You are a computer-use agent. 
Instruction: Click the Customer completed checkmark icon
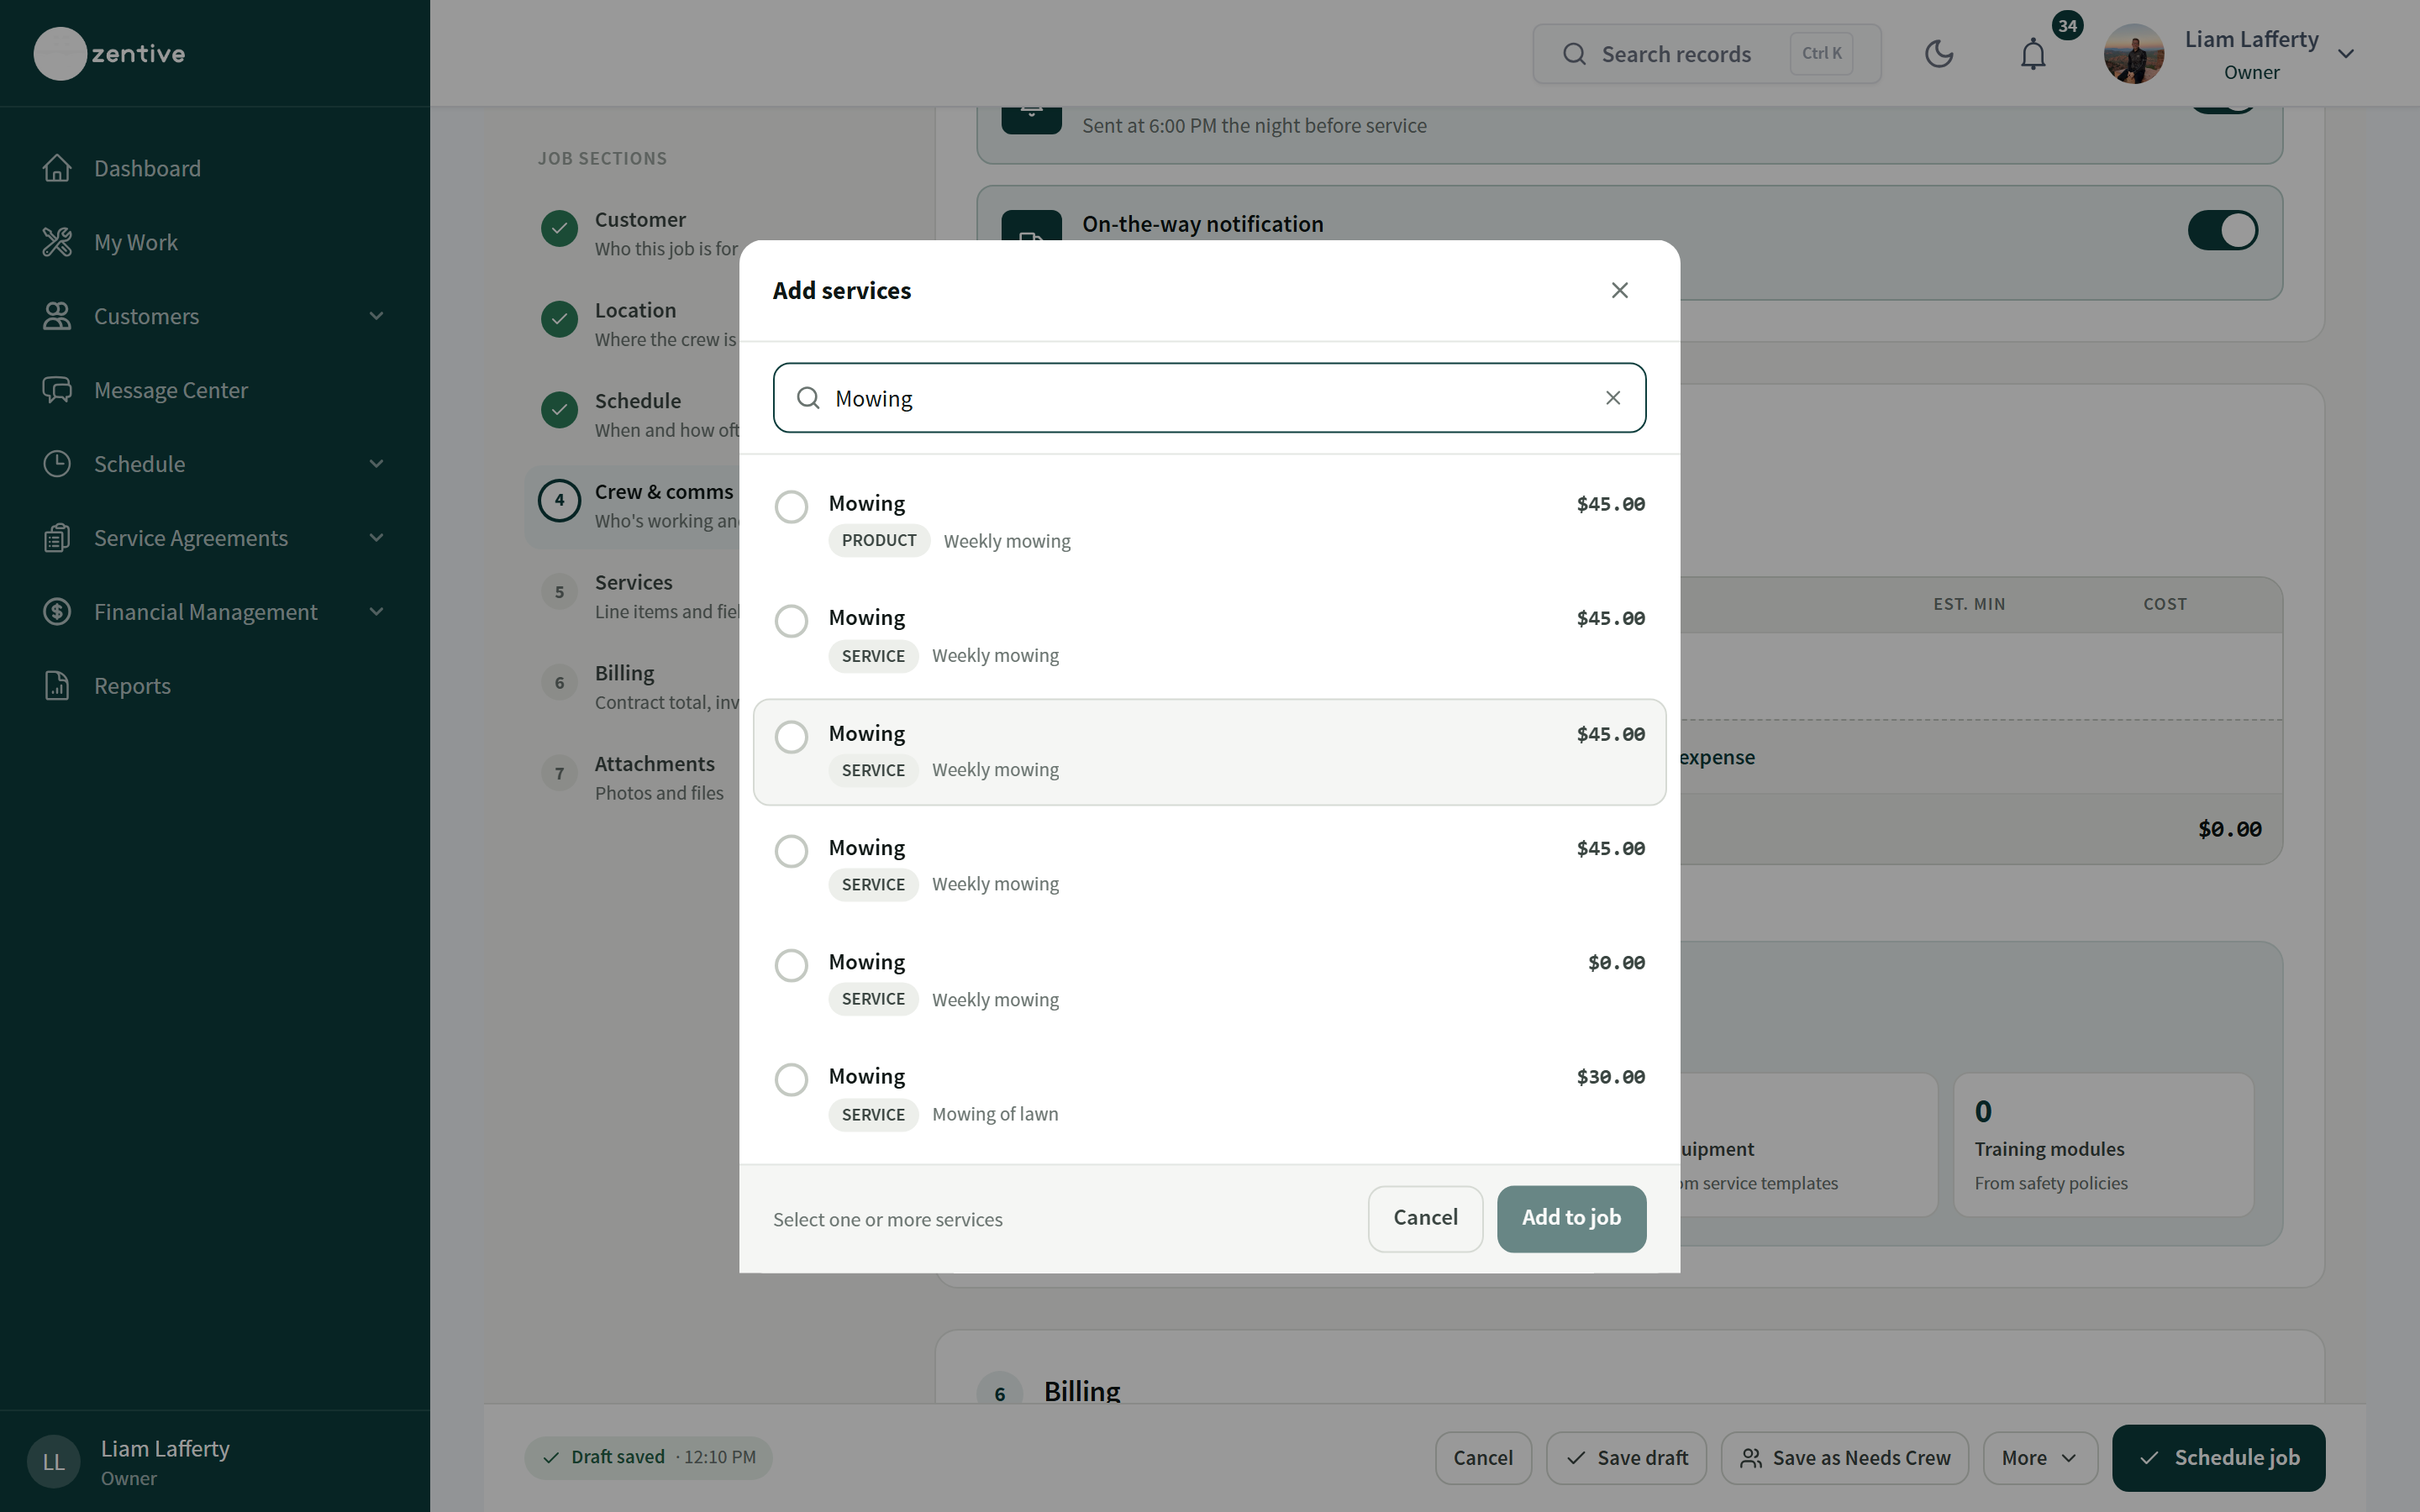(559, 228)
